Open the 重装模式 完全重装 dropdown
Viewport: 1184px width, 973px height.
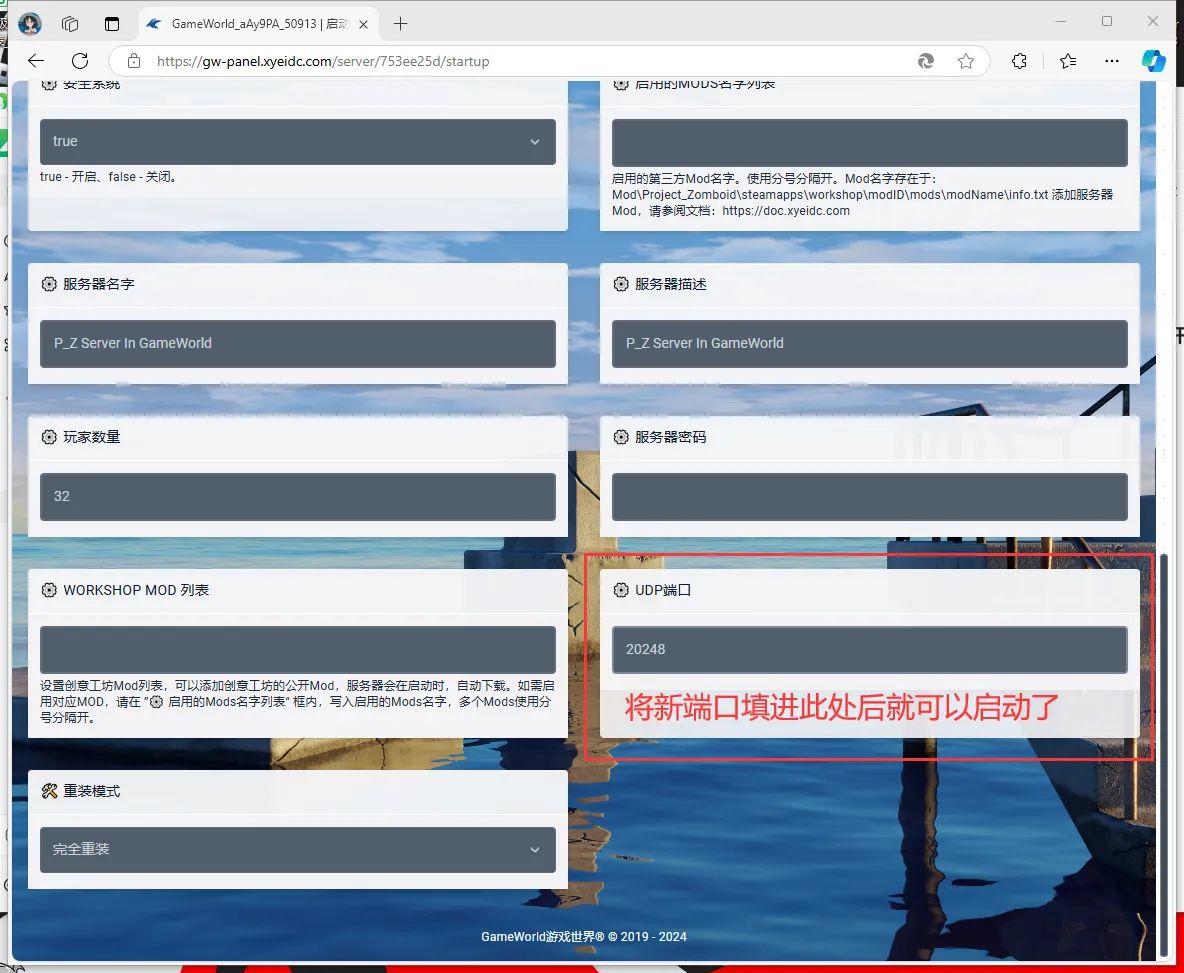click(x=297, y=849)
